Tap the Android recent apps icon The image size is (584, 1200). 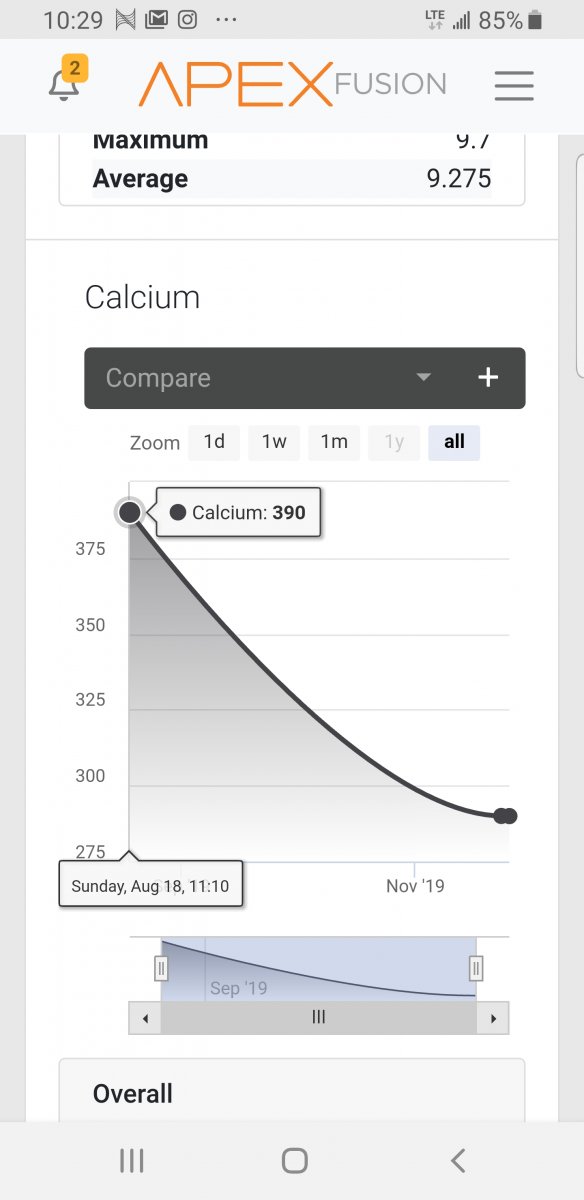click(132, 1160)
